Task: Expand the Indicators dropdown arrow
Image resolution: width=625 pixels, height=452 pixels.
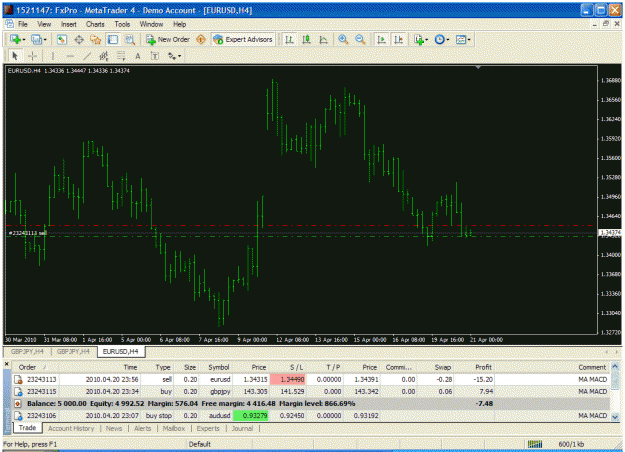Action: (426, 40)
